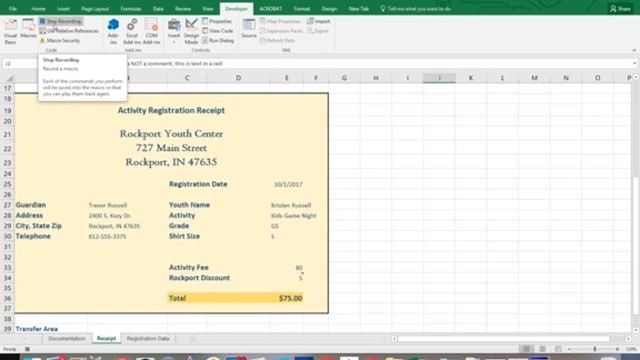The width and height of the screenshot is (640, 360).
Task: Click Expansion Packs in XML group
Action: click(281, 31)
